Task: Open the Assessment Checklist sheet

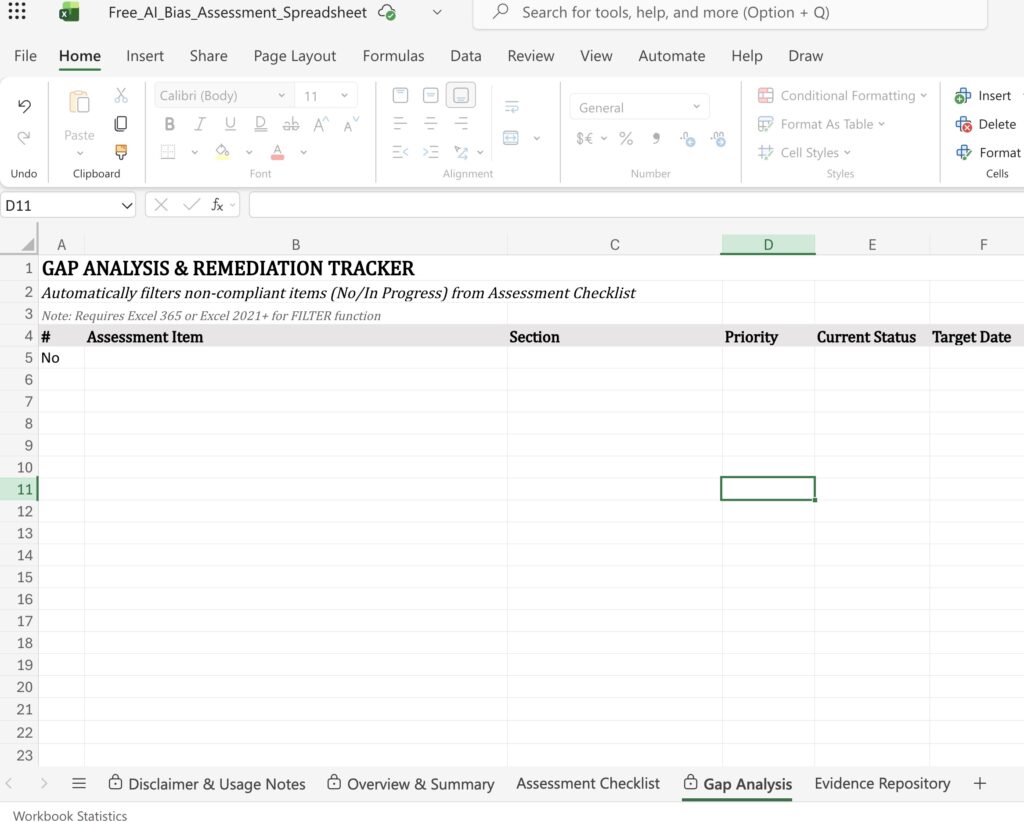Action: pos(587,783)
